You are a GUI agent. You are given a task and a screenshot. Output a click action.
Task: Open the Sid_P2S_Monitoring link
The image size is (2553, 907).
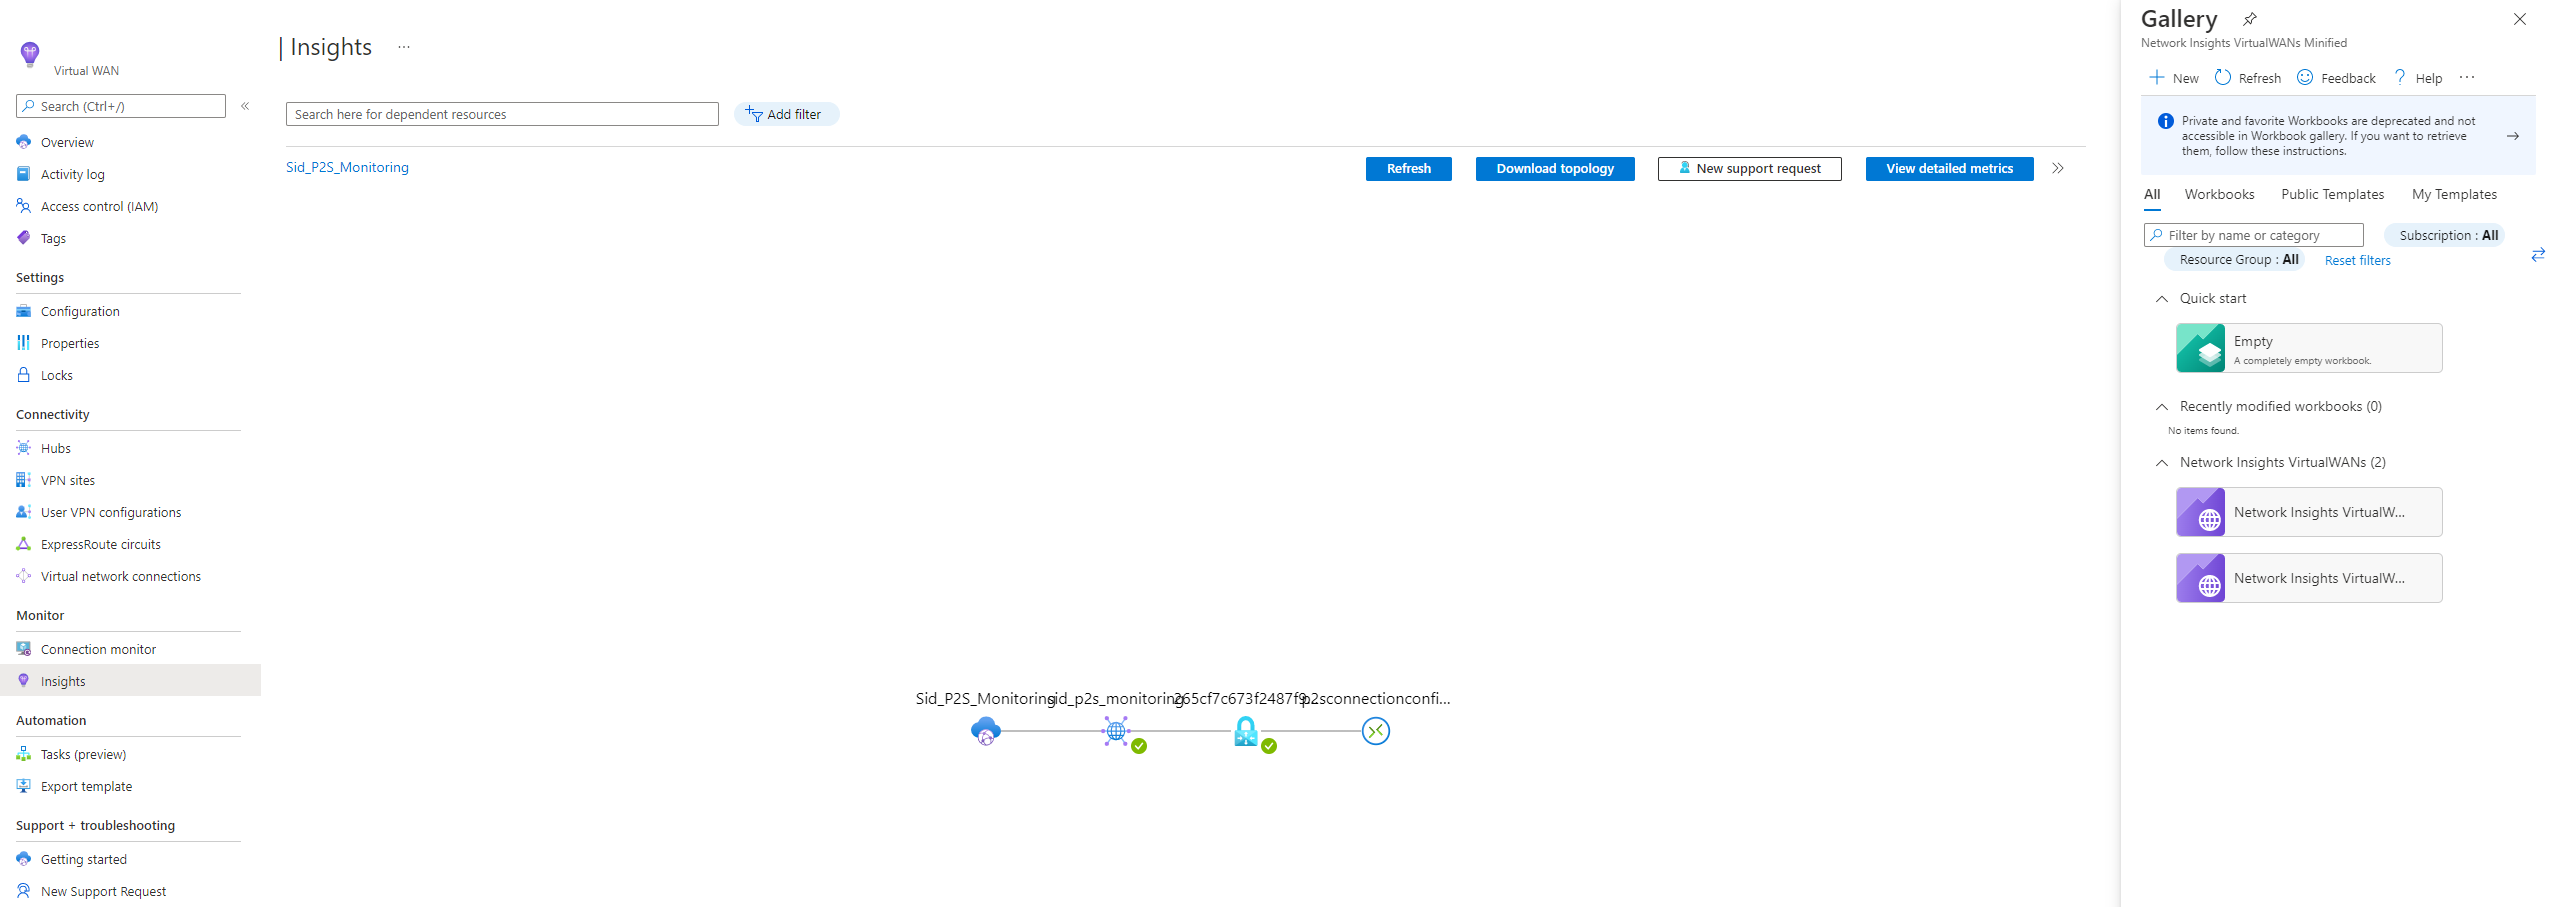point(347,167)
